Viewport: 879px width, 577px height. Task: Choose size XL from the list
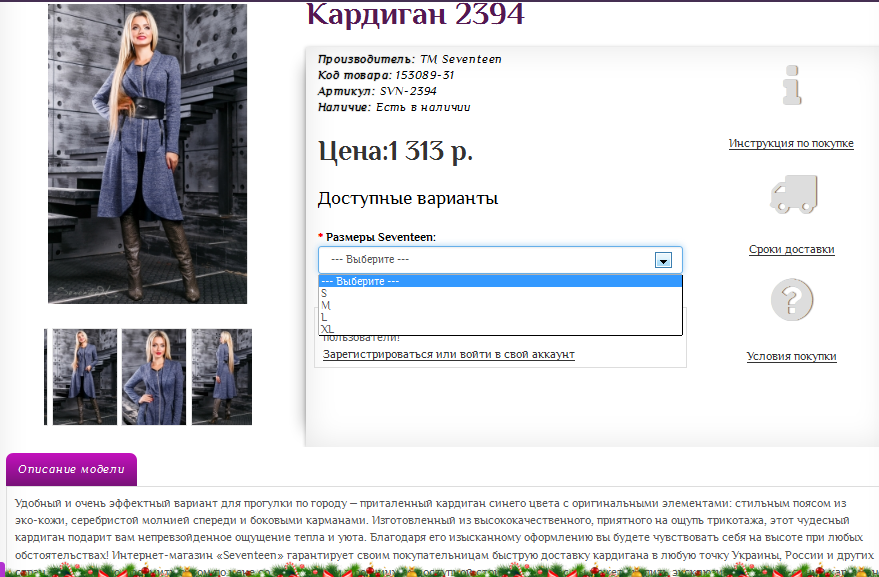(501, 329)
